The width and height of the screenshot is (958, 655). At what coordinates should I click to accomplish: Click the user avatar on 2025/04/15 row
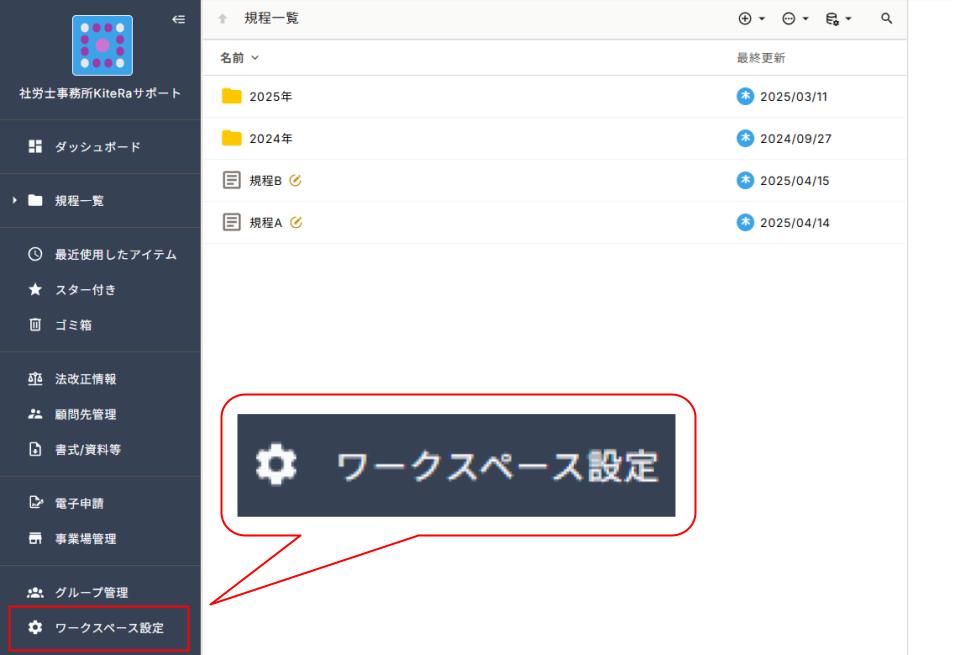(x=745, y=180)
